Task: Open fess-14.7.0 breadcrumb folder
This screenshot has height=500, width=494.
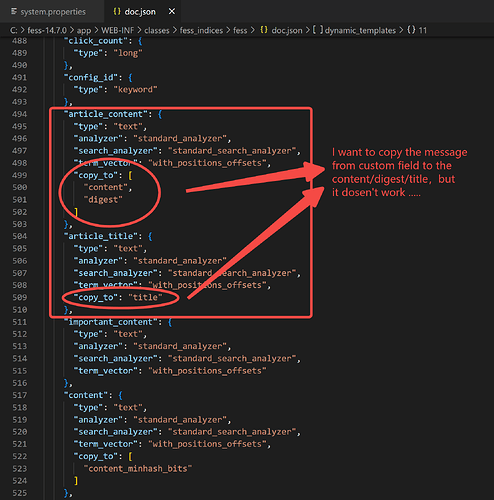Action: (47, 31)
